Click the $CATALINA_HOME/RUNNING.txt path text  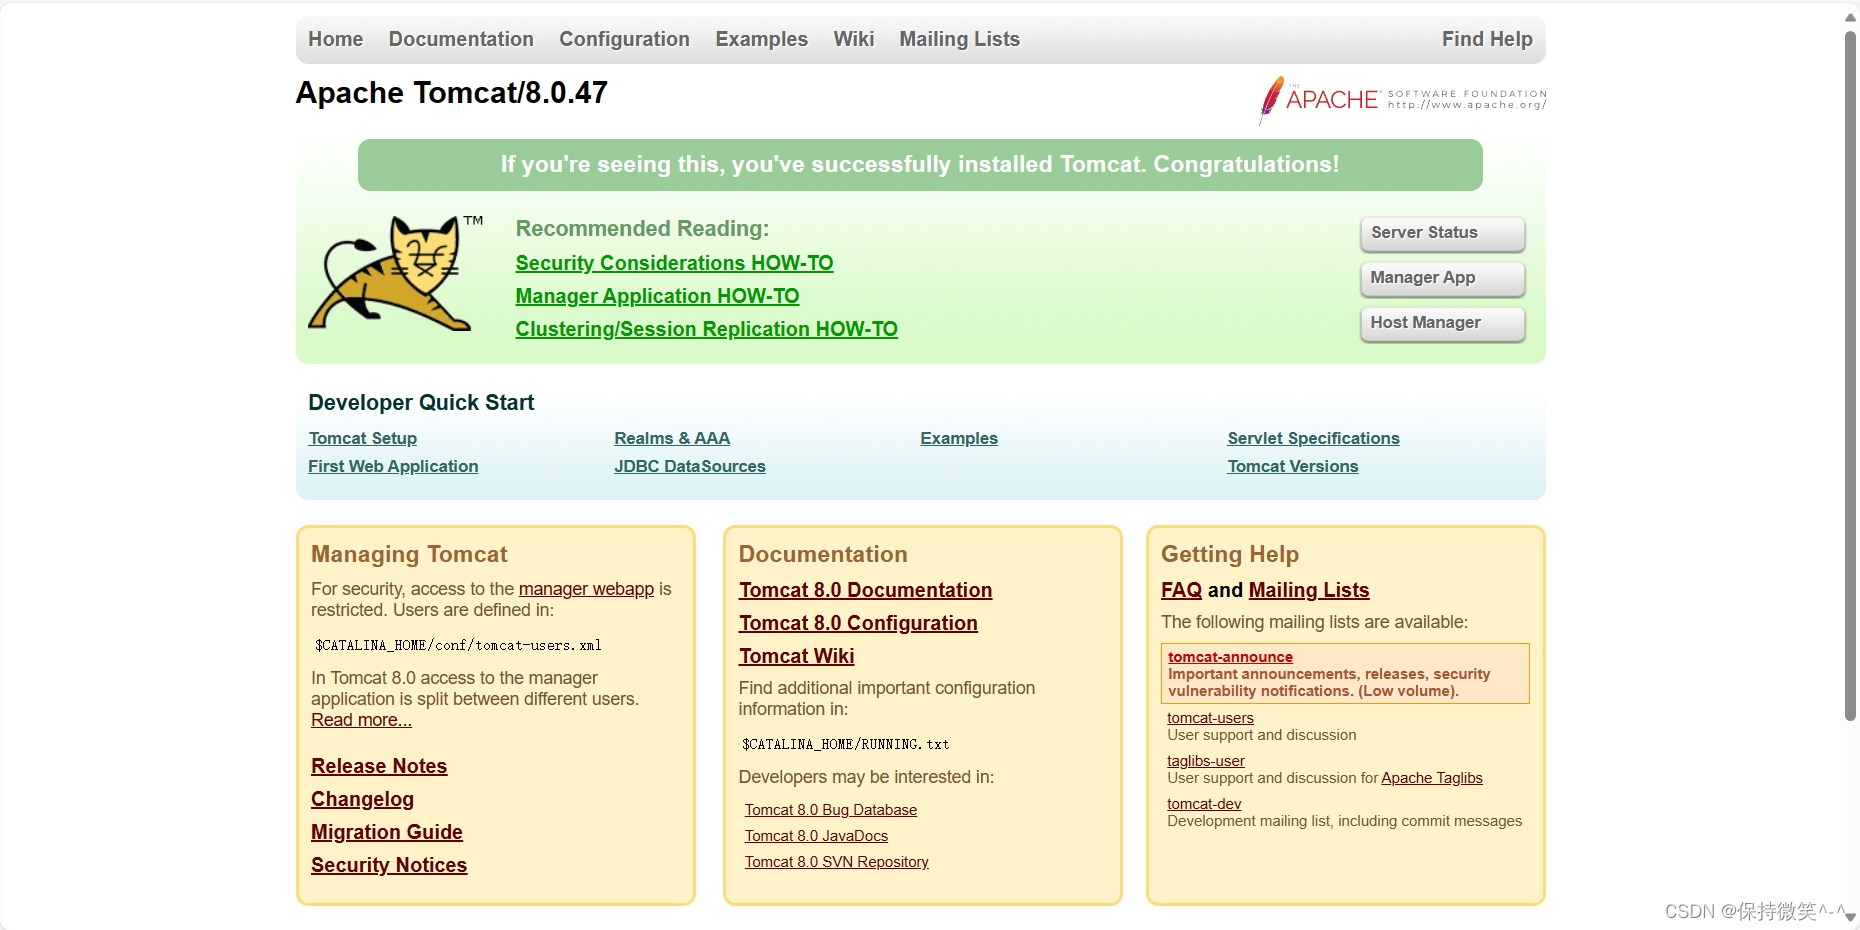pyautogui.click(x=845, y=744)
